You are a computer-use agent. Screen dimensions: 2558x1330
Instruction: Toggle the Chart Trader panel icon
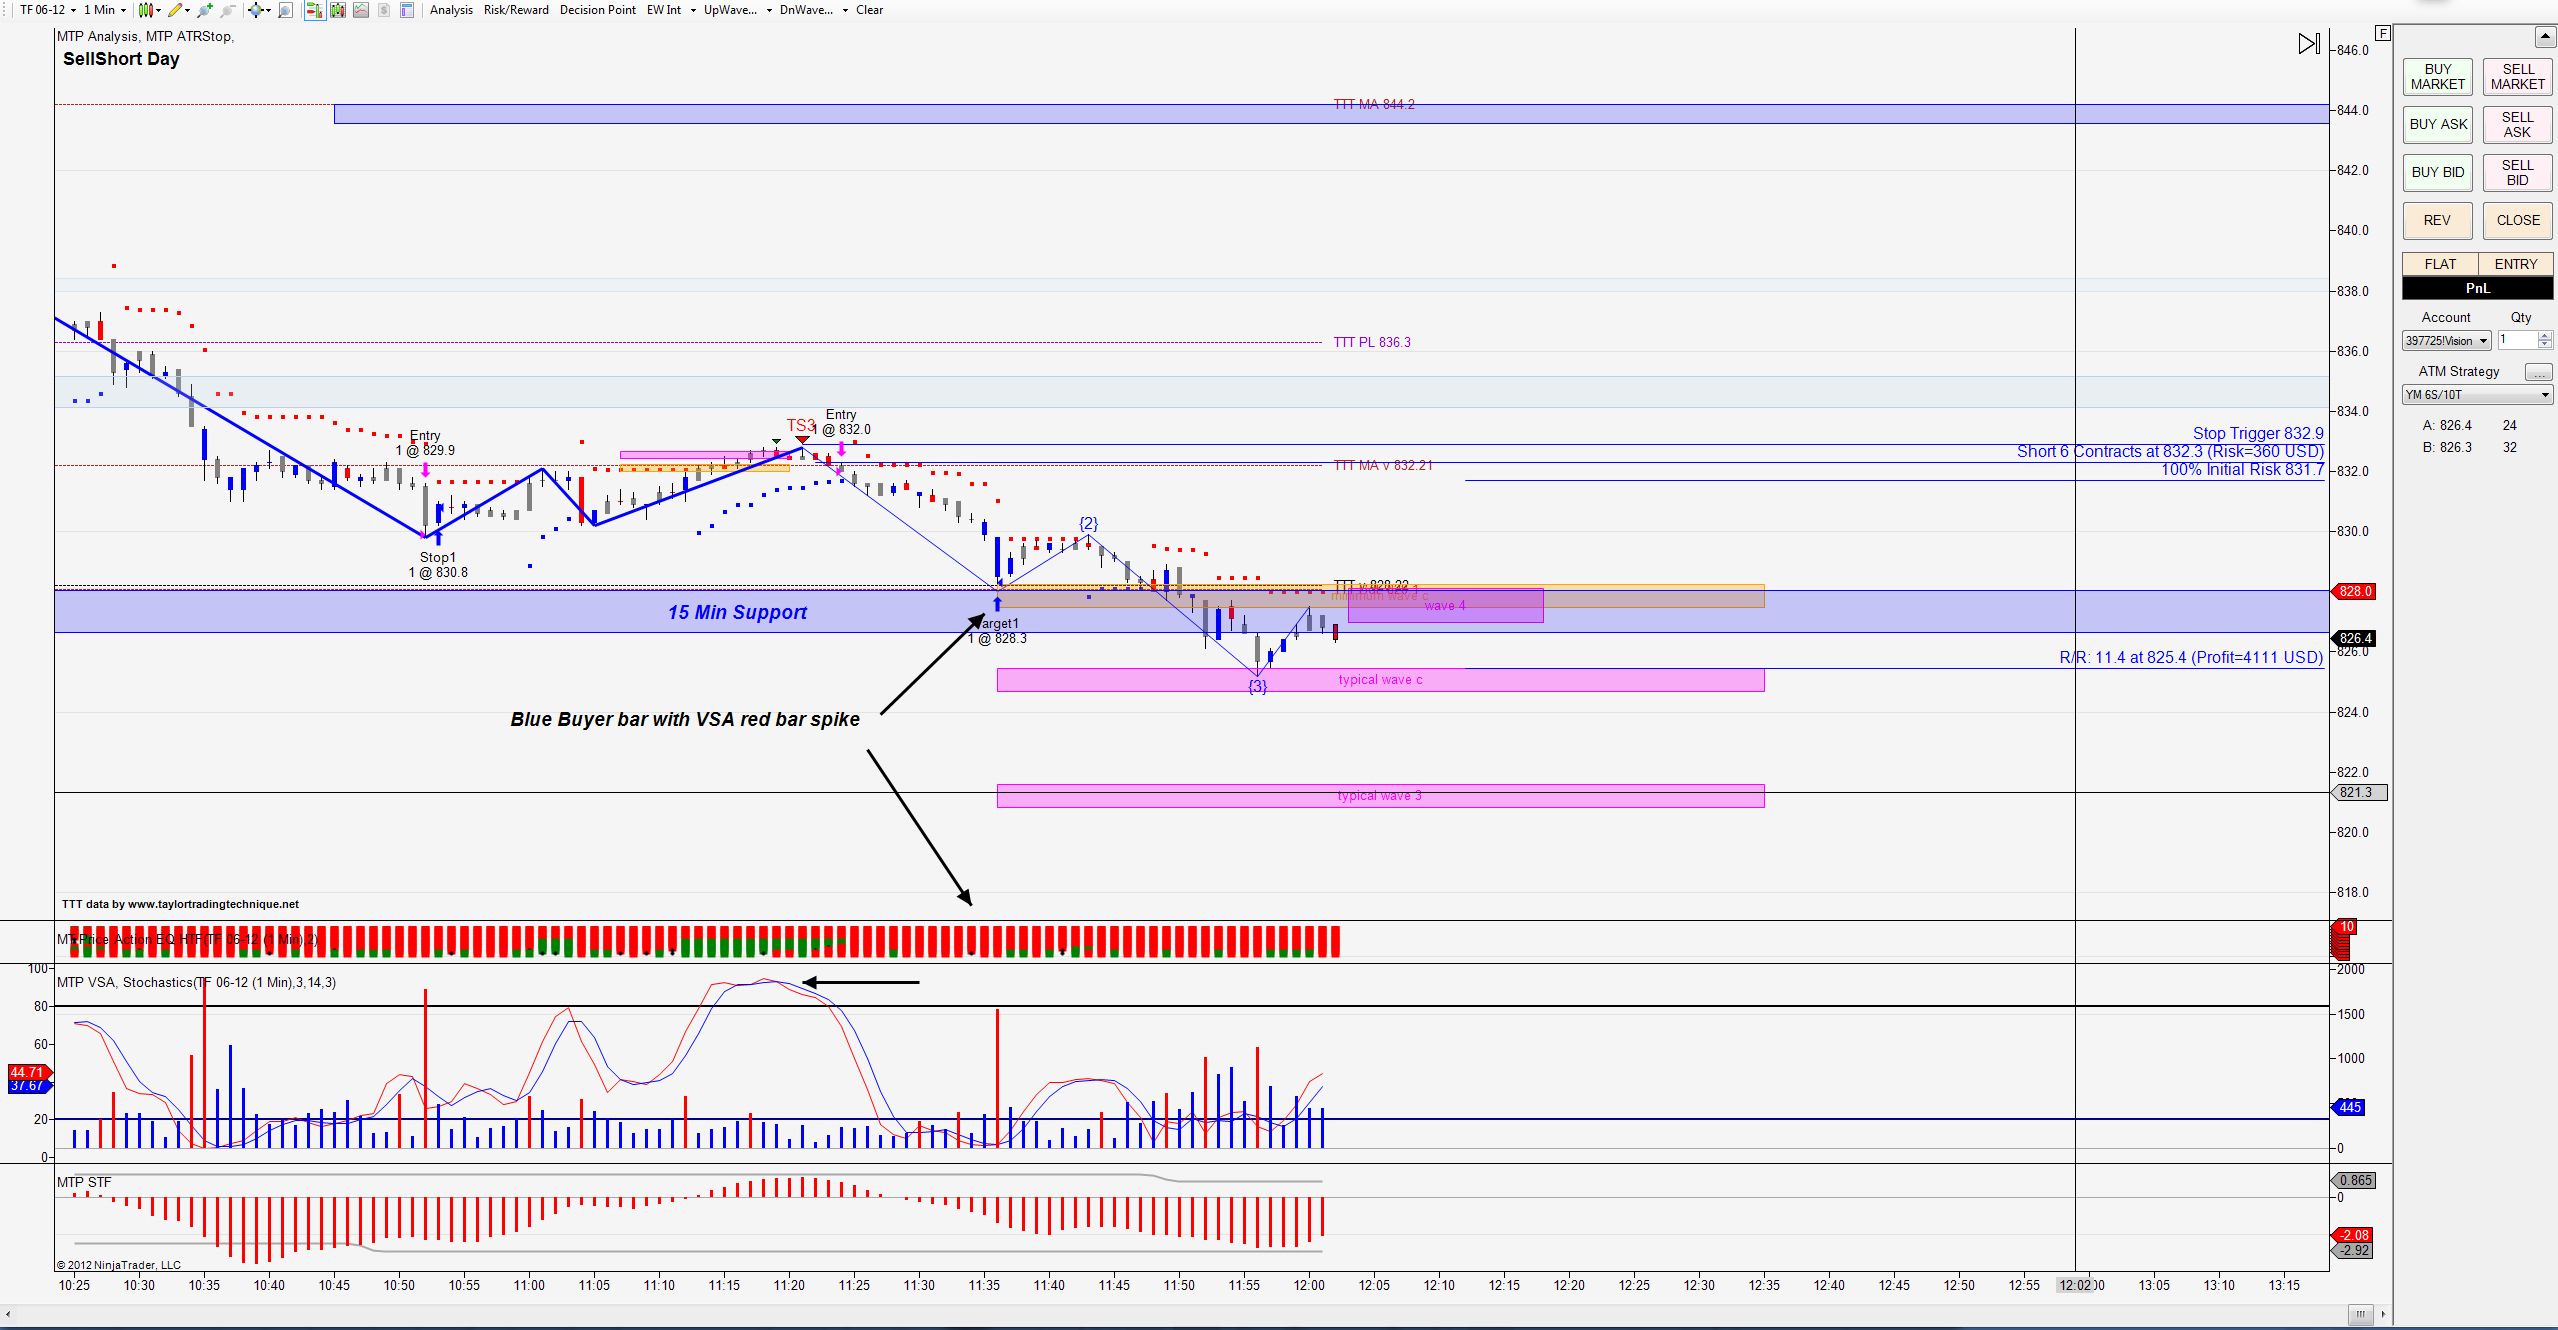point(314,10)
